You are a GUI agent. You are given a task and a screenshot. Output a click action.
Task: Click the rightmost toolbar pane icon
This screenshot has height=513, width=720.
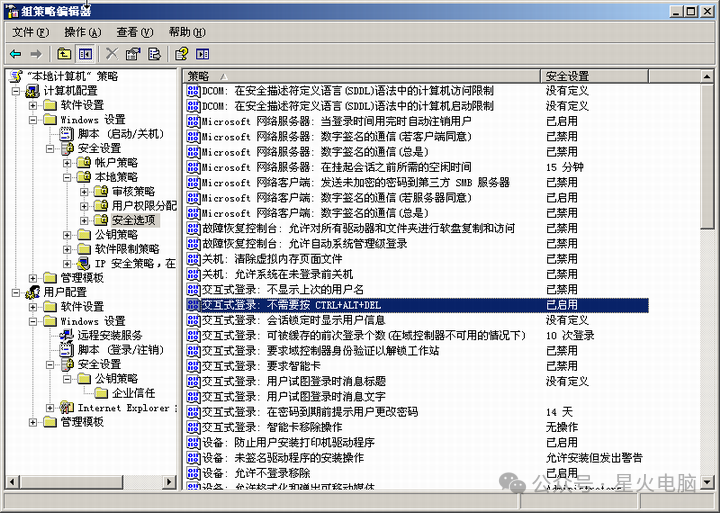pos(202,54)
